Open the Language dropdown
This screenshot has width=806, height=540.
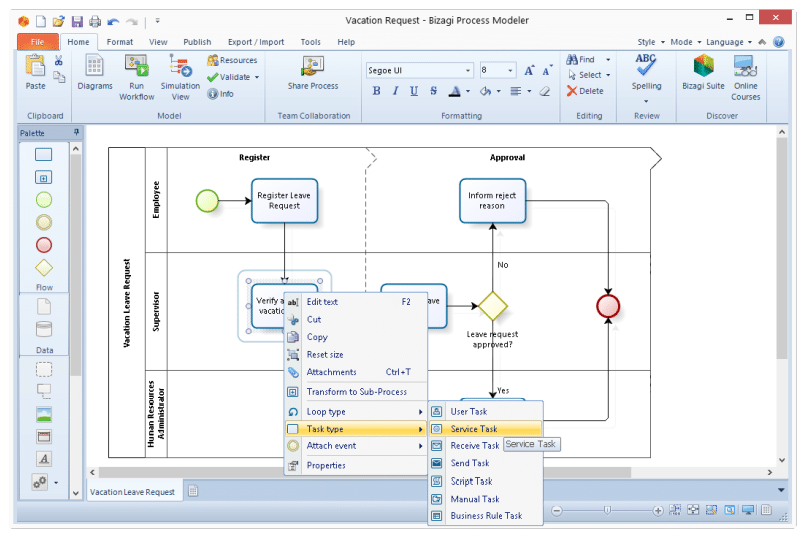pyautogui.click(x=729, y=42)
